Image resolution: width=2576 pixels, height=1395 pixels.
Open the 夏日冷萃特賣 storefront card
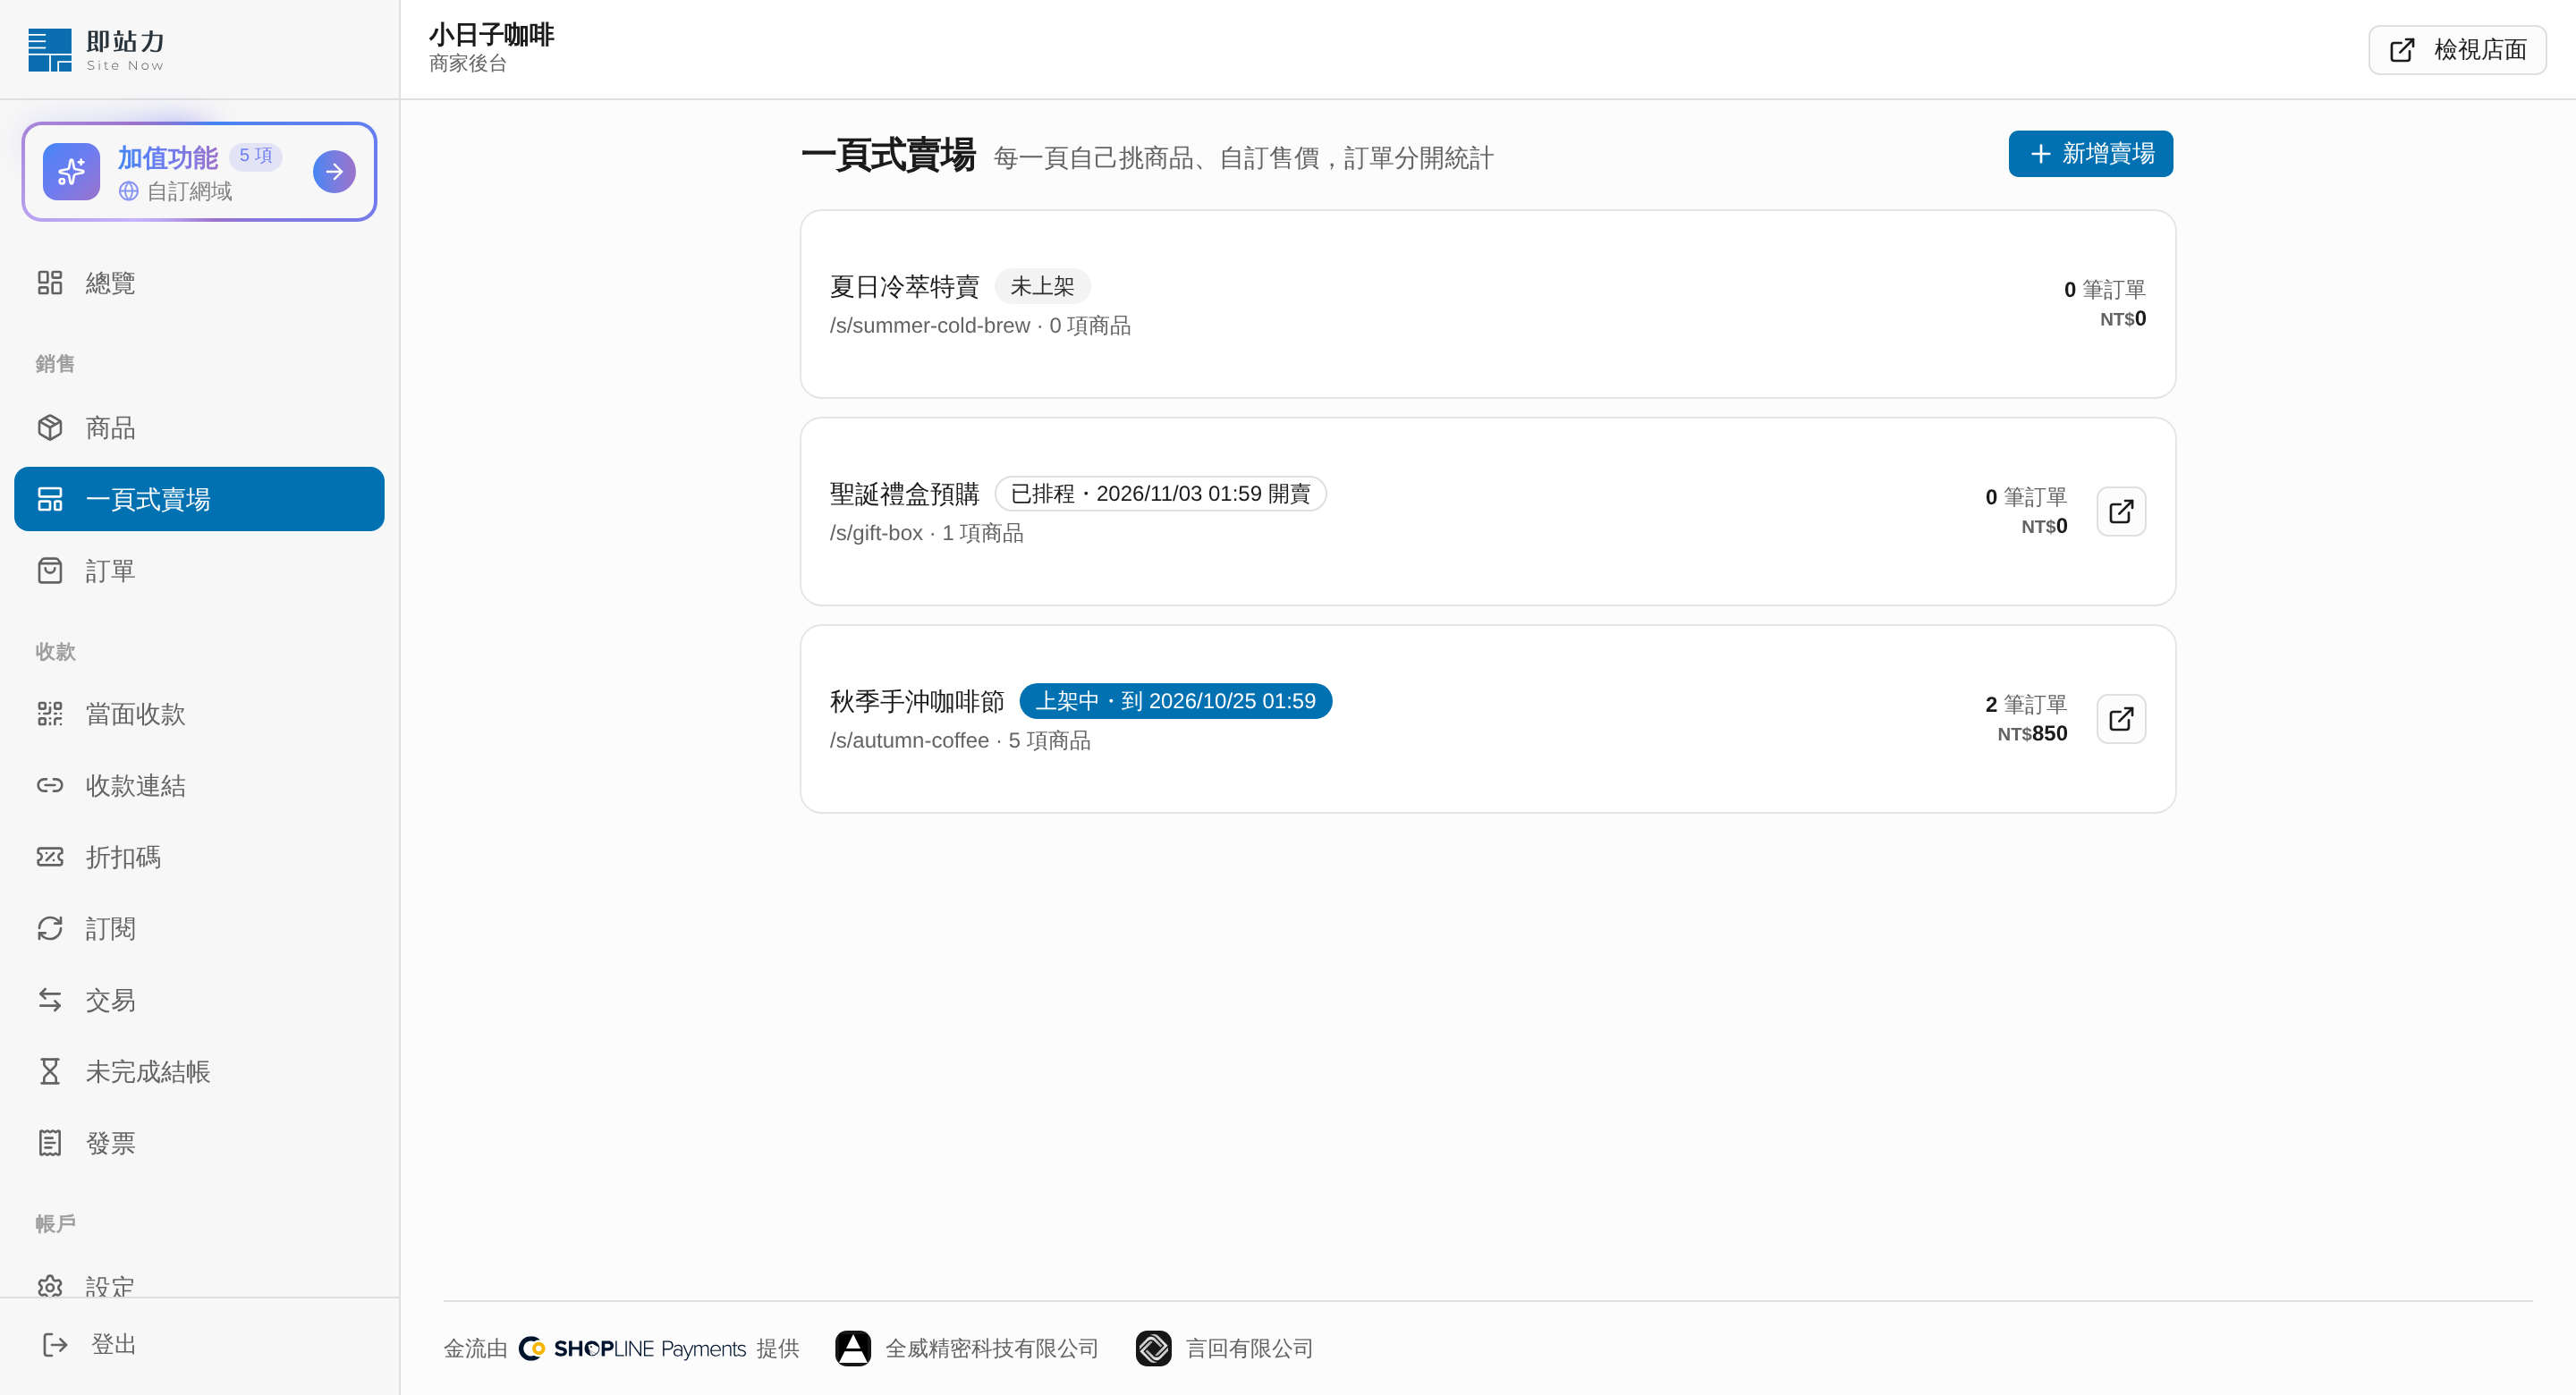(1487, 304)
